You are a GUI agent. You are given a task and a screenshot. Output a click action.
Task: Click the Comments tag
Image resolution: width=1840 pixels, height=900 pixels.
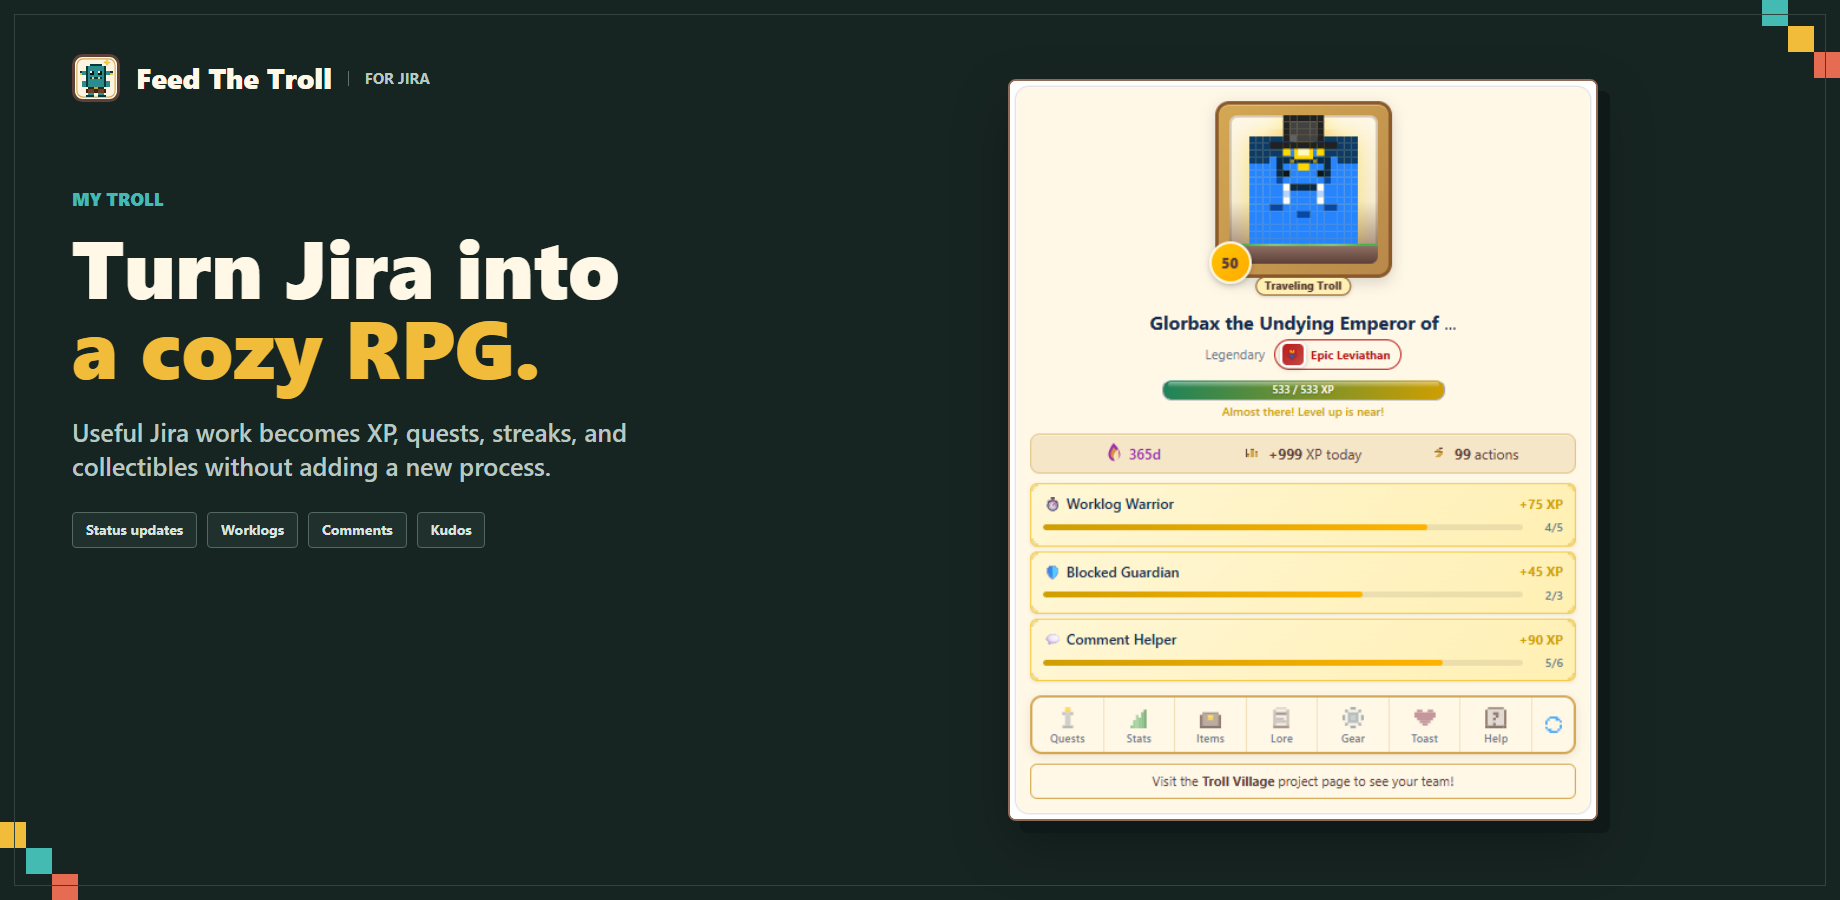[x=357, y=530]
